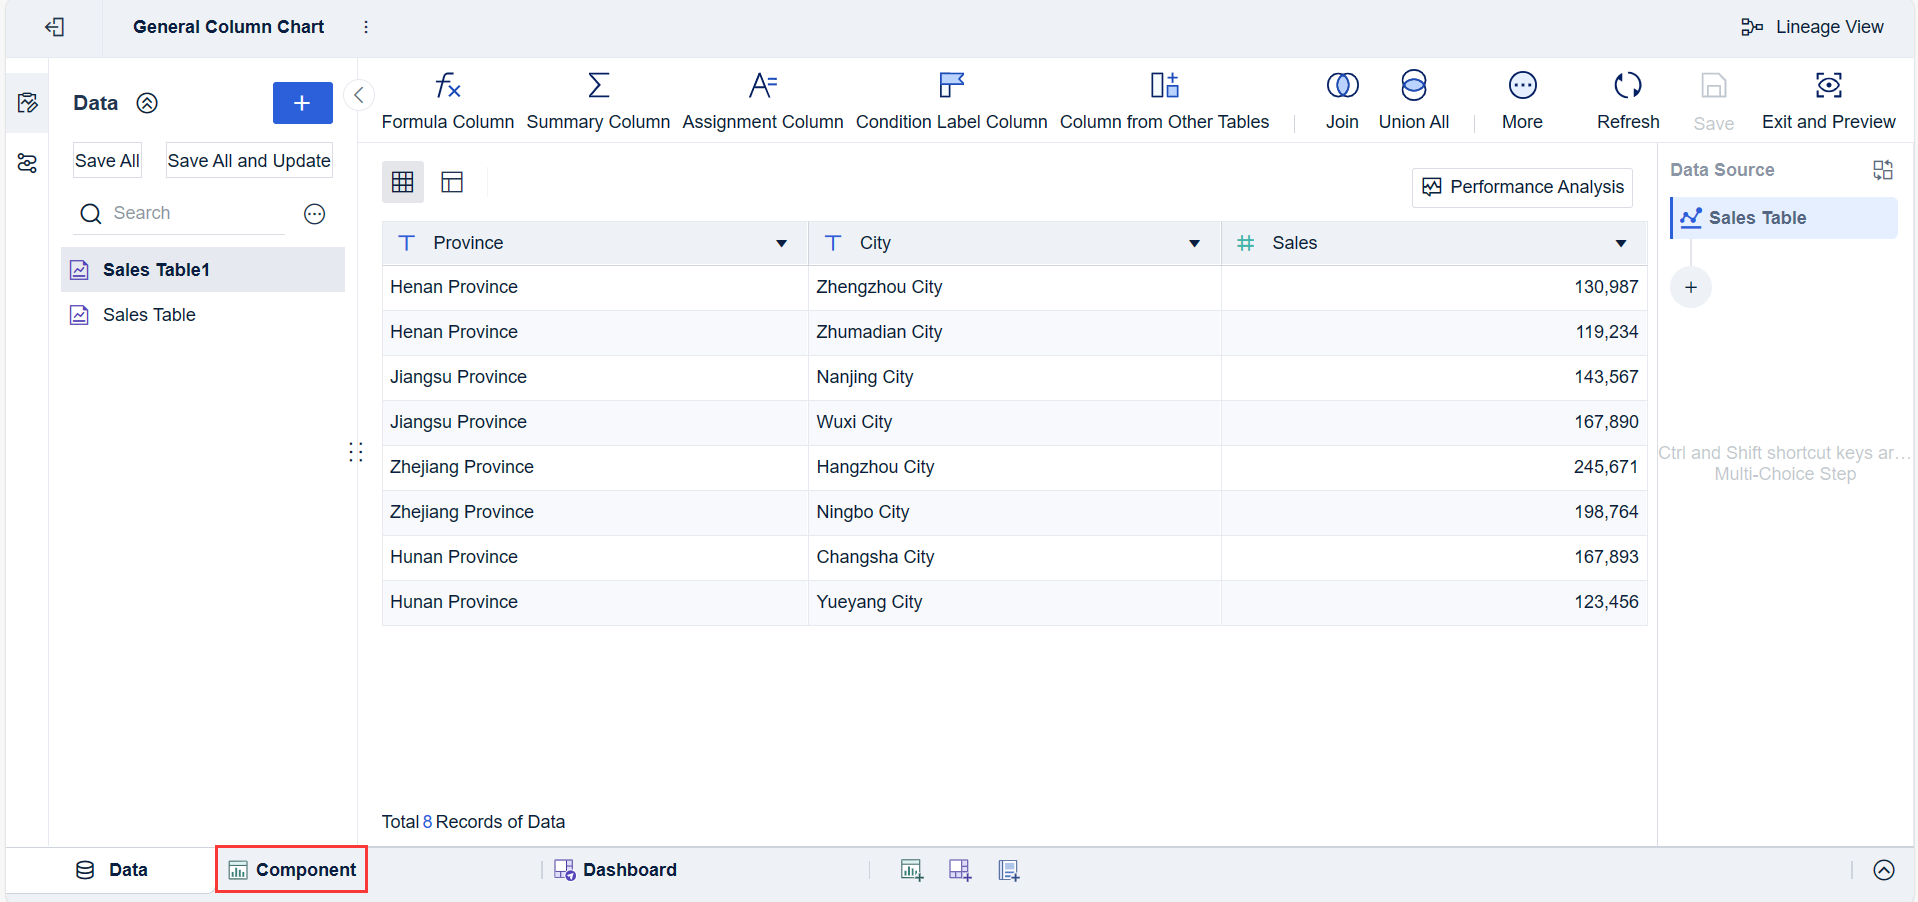Select Sales Table in the data list
Viewport: 1918px width, 902px height.
pyautogui.click(x=149, y=315)
